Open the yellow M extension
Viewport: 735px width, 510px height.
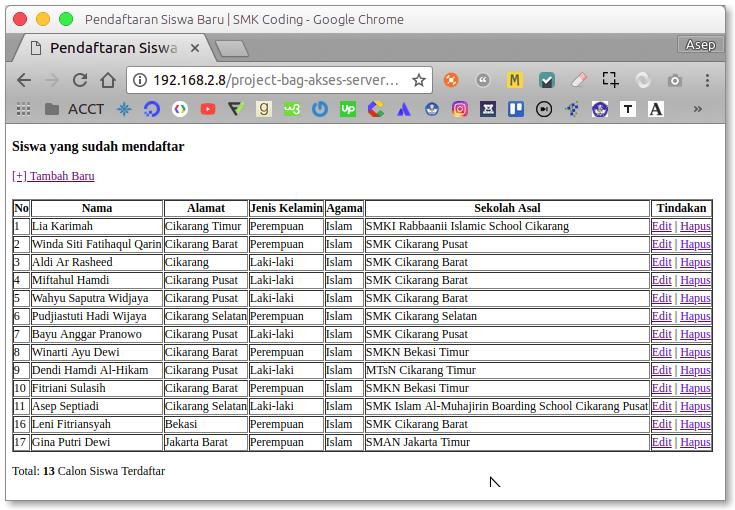coord(515,80)
